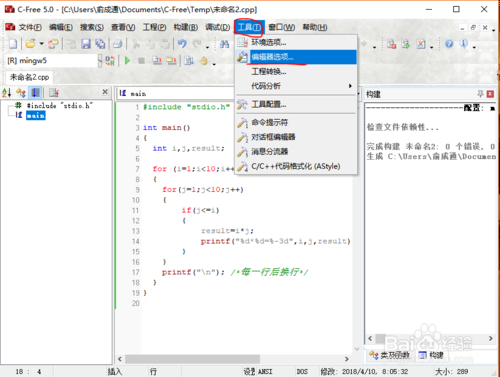This screenshot has height=377, width=500.
Task: Click the DOS status bar entry
Action: pos(302,371)
